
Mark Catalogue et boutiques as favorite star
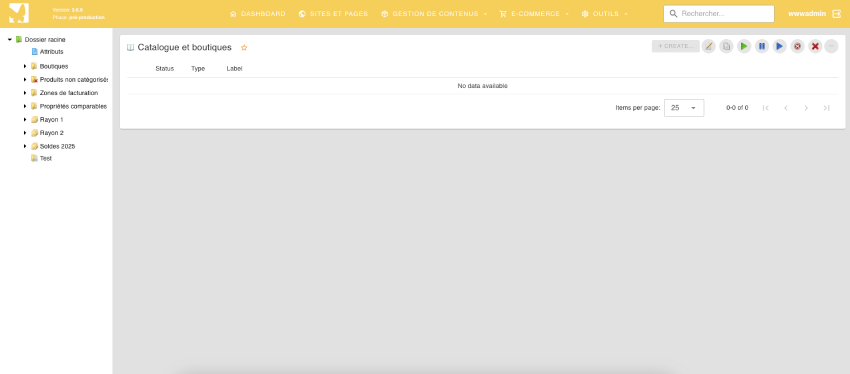[x=244, y=48]
